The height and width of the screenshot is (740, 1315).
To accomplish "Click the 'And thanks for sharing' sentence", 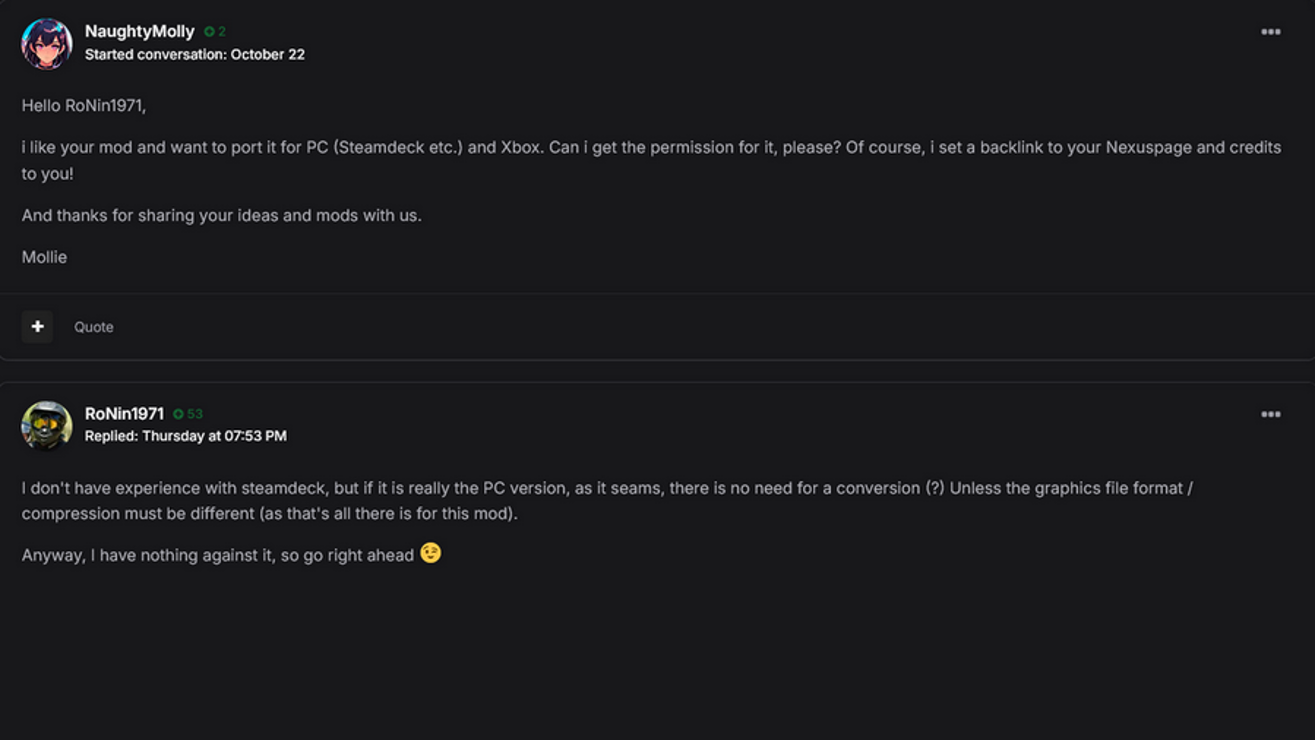I will tap(221, 215).
